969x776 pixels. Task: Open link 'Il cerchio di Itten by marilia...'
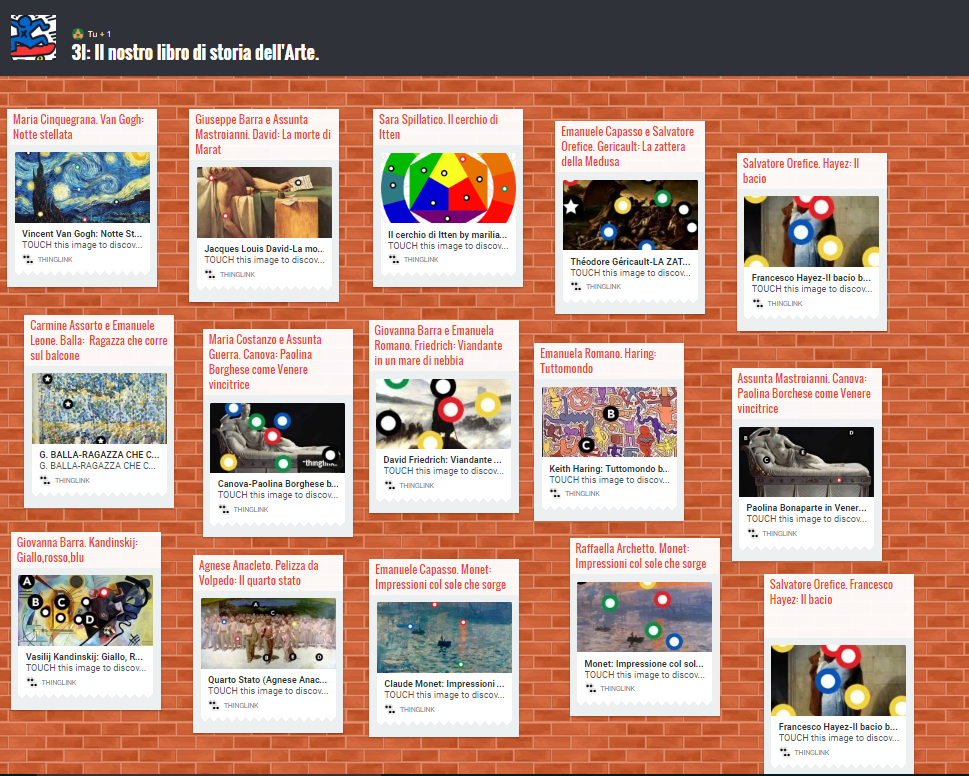447,234
